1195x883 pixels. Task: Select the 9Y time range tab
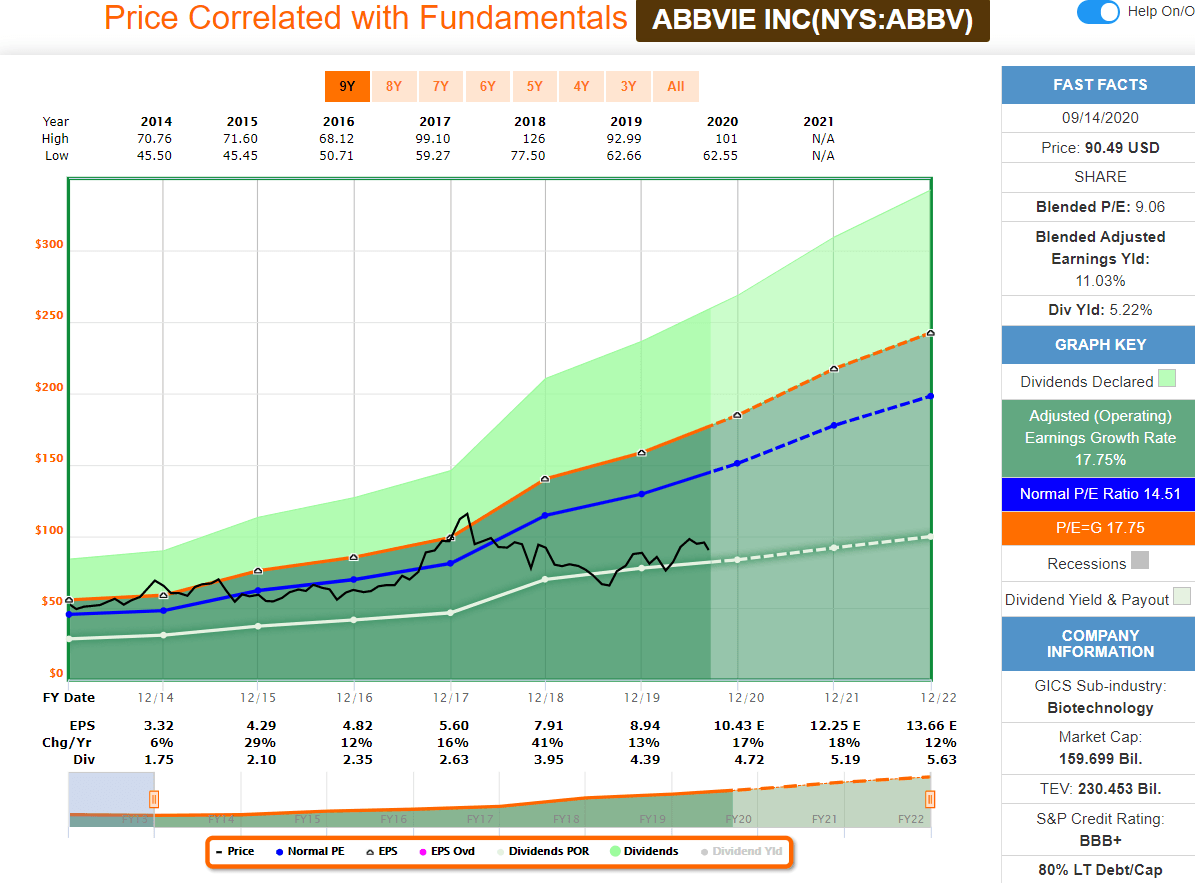[x=347, y=86]
